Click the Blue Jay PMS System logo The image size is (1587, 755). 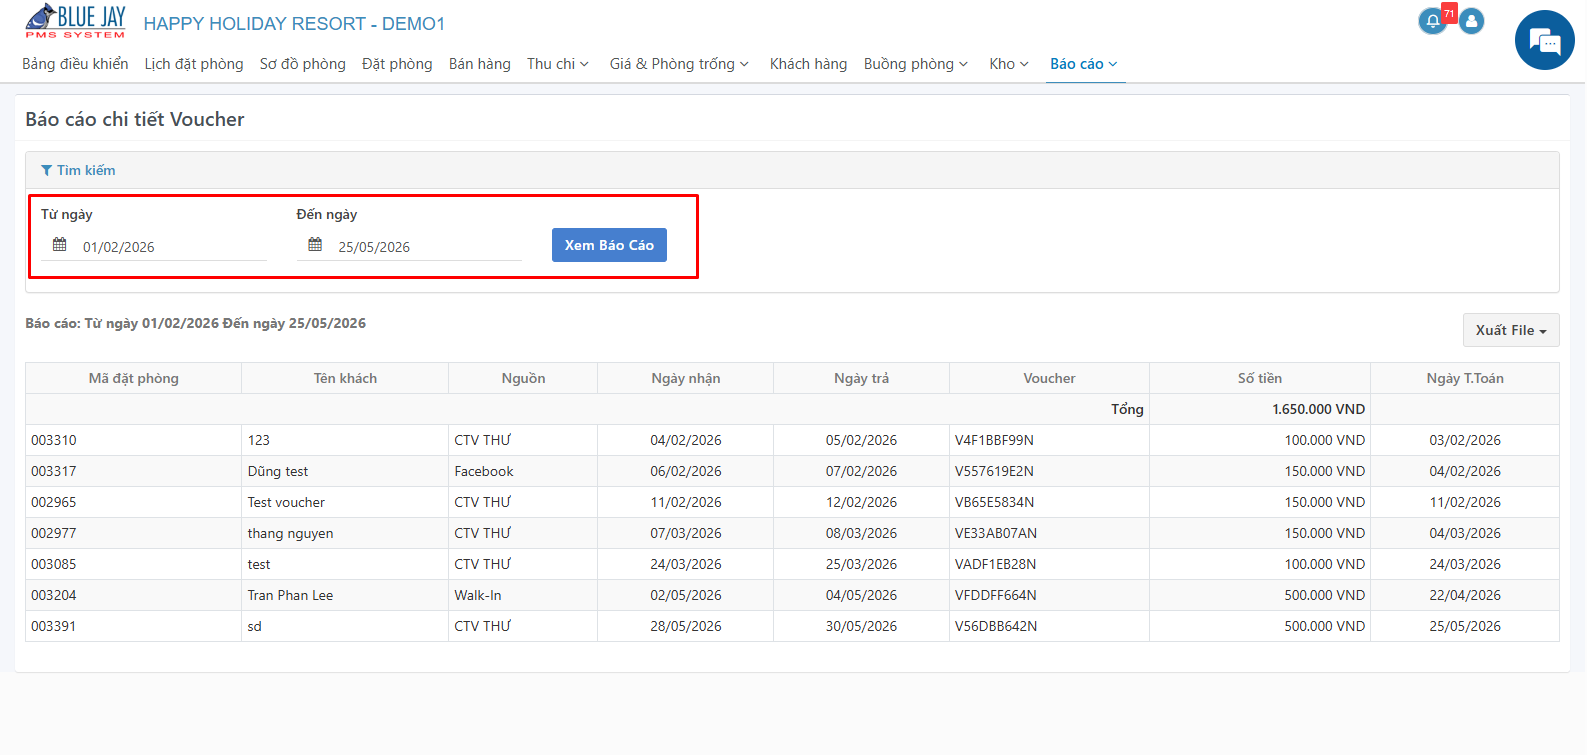(76, 21)
